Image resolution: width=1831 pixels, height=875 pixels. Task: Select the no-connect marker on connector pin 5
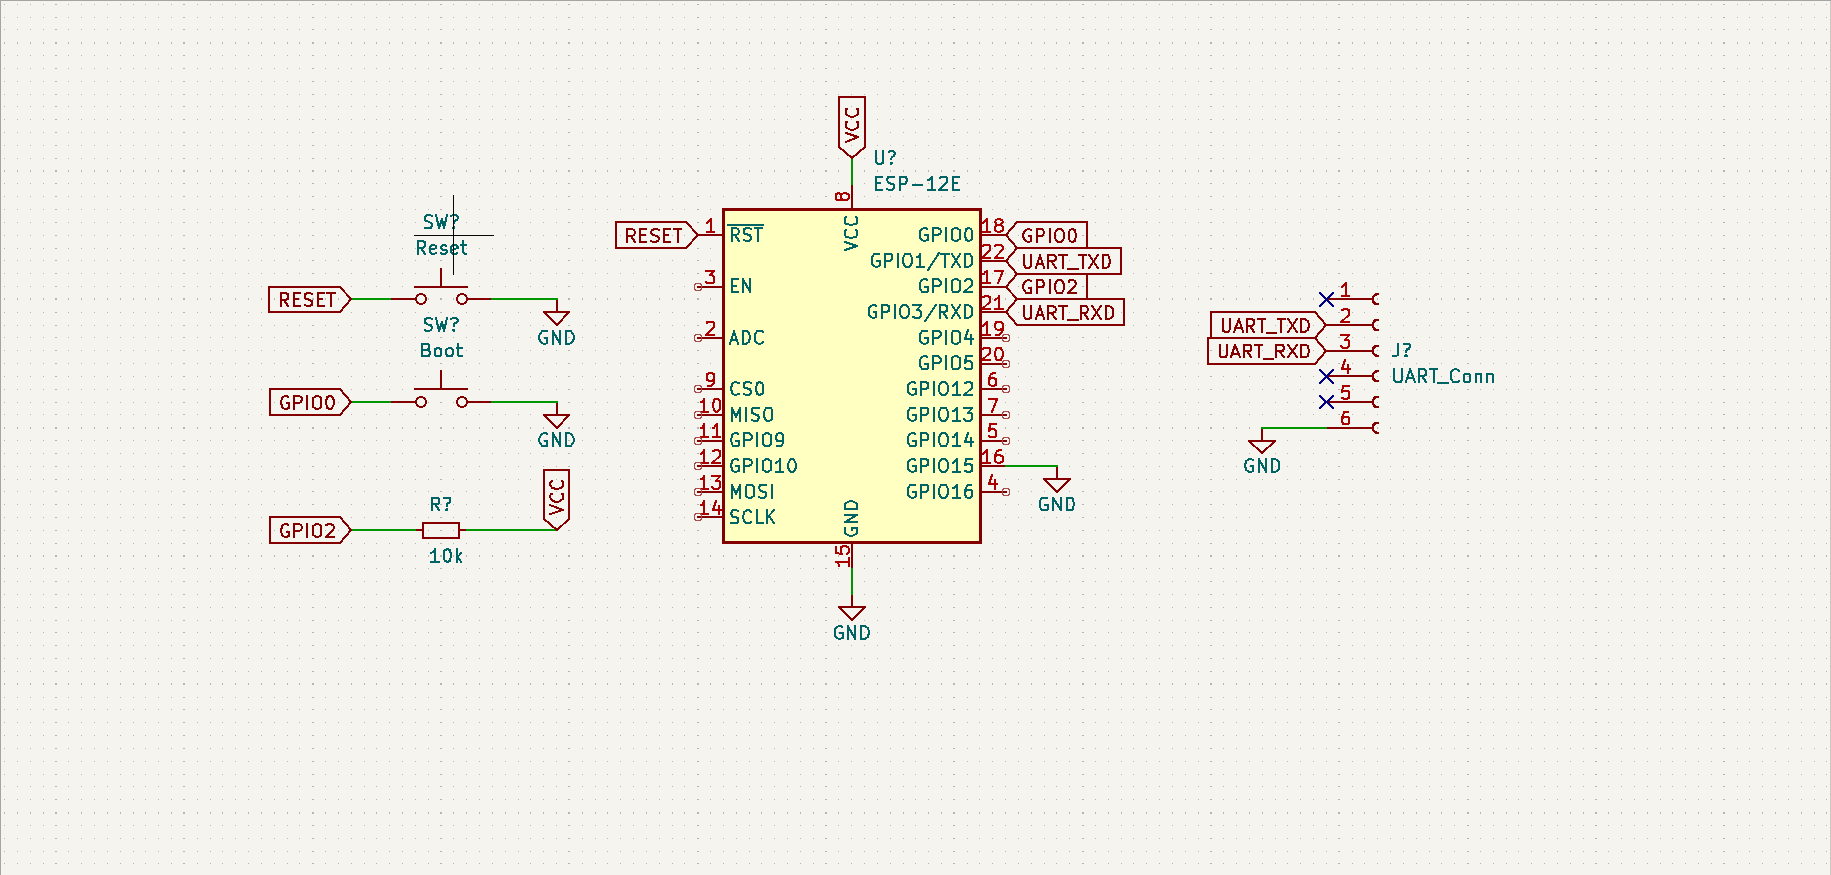[1326, 402]
